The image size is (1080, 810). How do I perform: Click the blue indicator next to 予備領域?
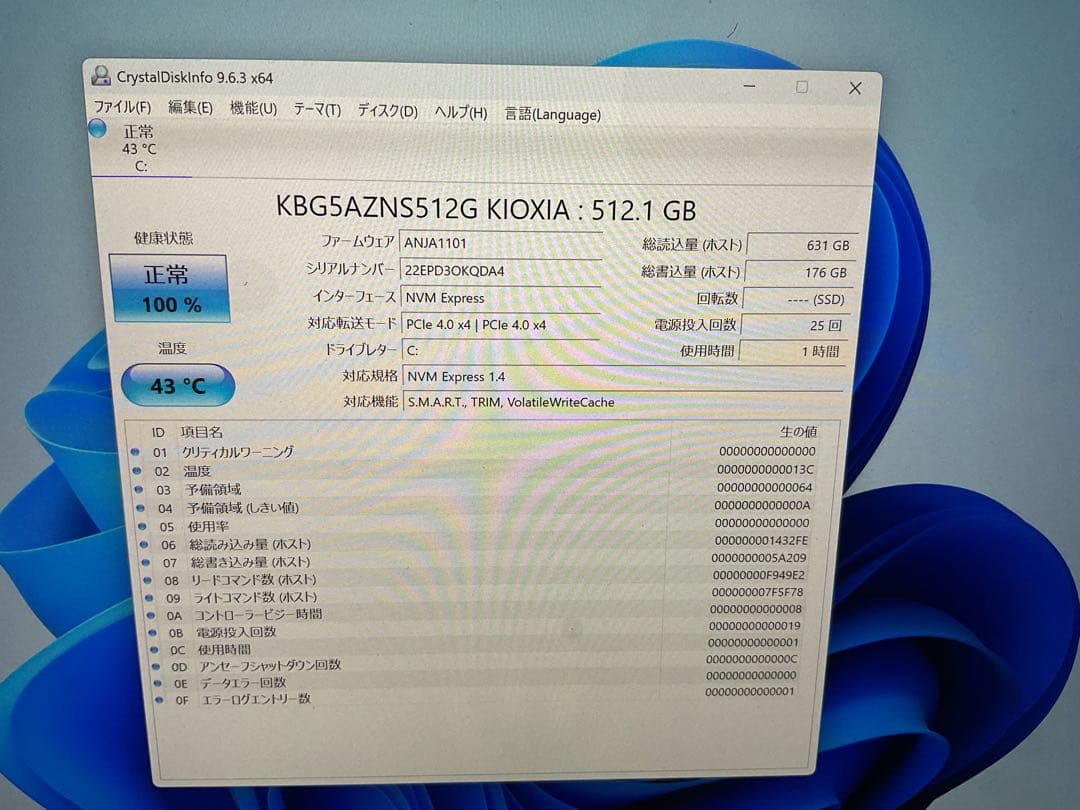coord(137,489)
